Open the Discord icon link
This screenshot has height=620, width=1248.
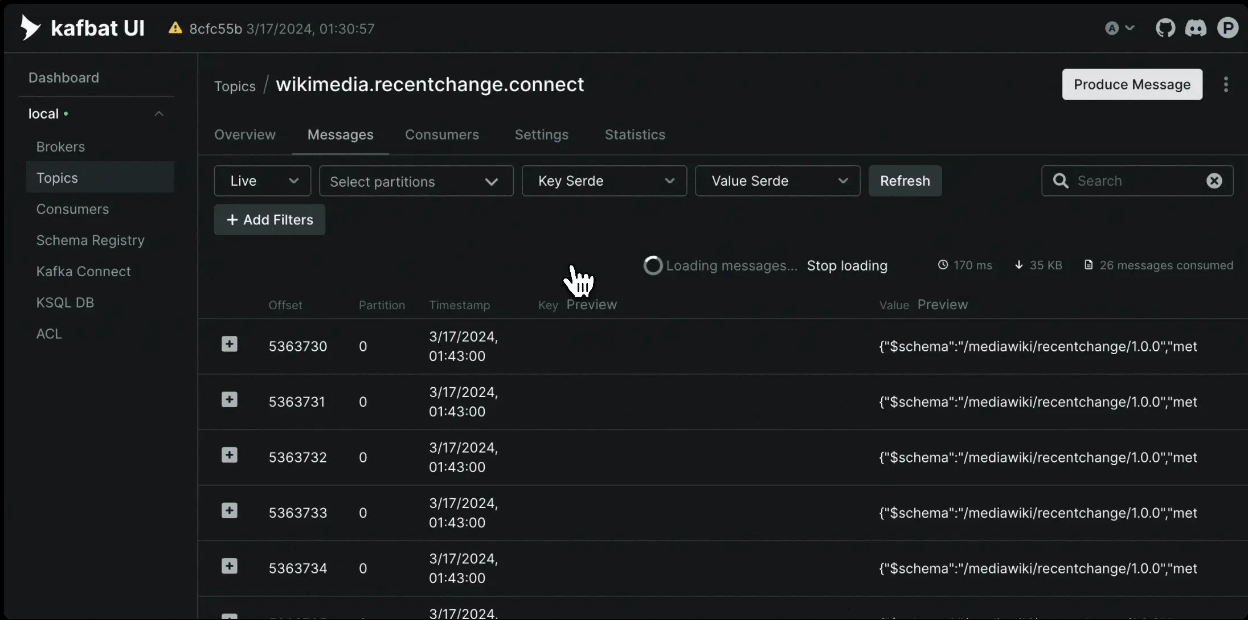[1196, 28]
